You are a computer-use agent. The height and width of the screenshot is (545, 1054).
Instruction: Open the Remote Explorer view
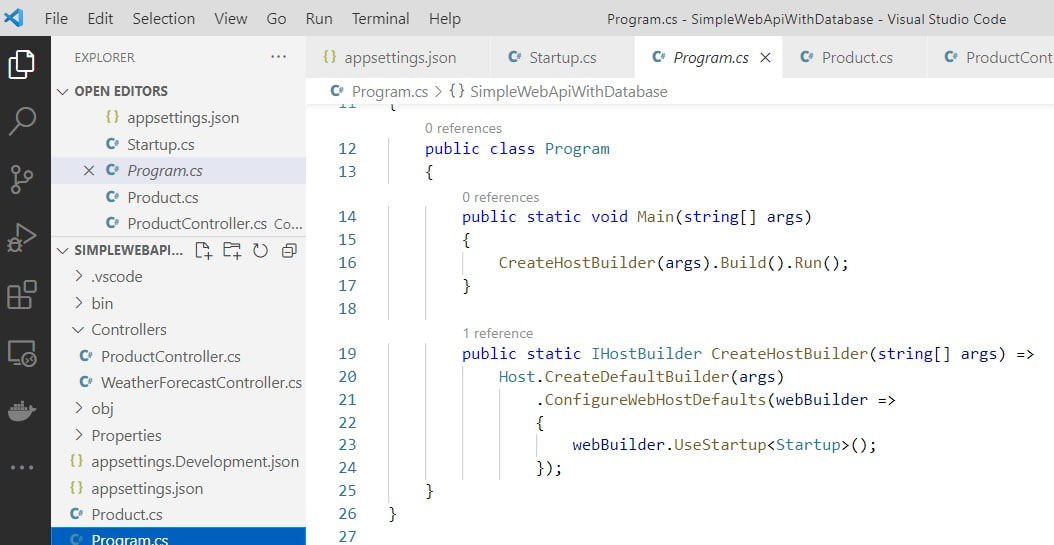coord(22,353)
